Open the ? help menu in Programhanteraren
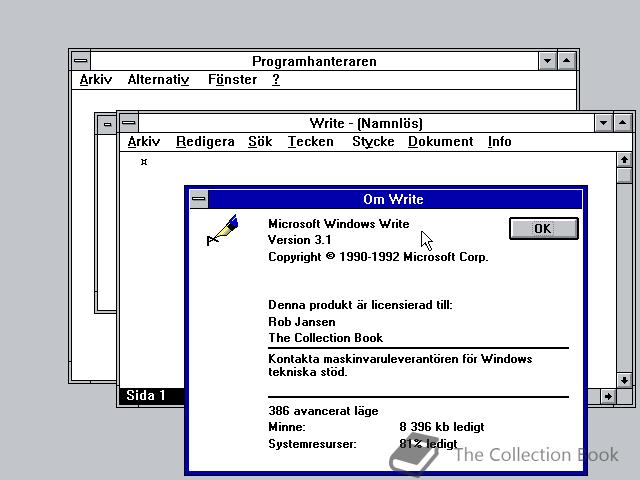The height and width of the screenshot is (480, 640). 276,79
